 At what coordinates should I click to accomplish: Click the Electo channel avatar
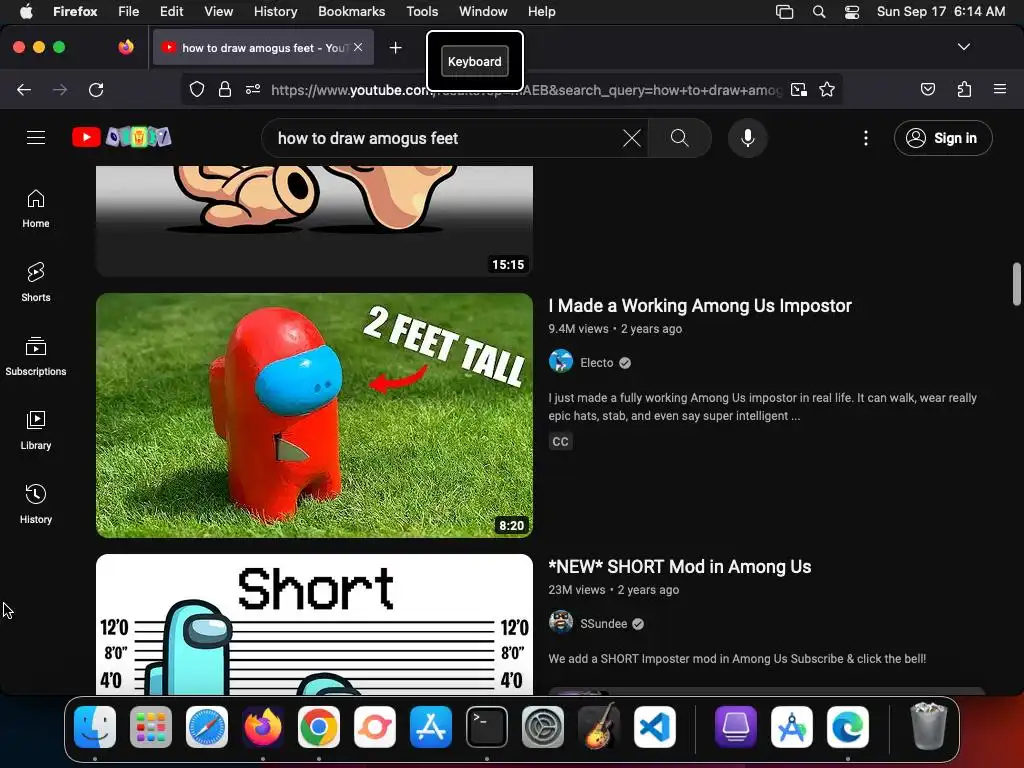560,361
